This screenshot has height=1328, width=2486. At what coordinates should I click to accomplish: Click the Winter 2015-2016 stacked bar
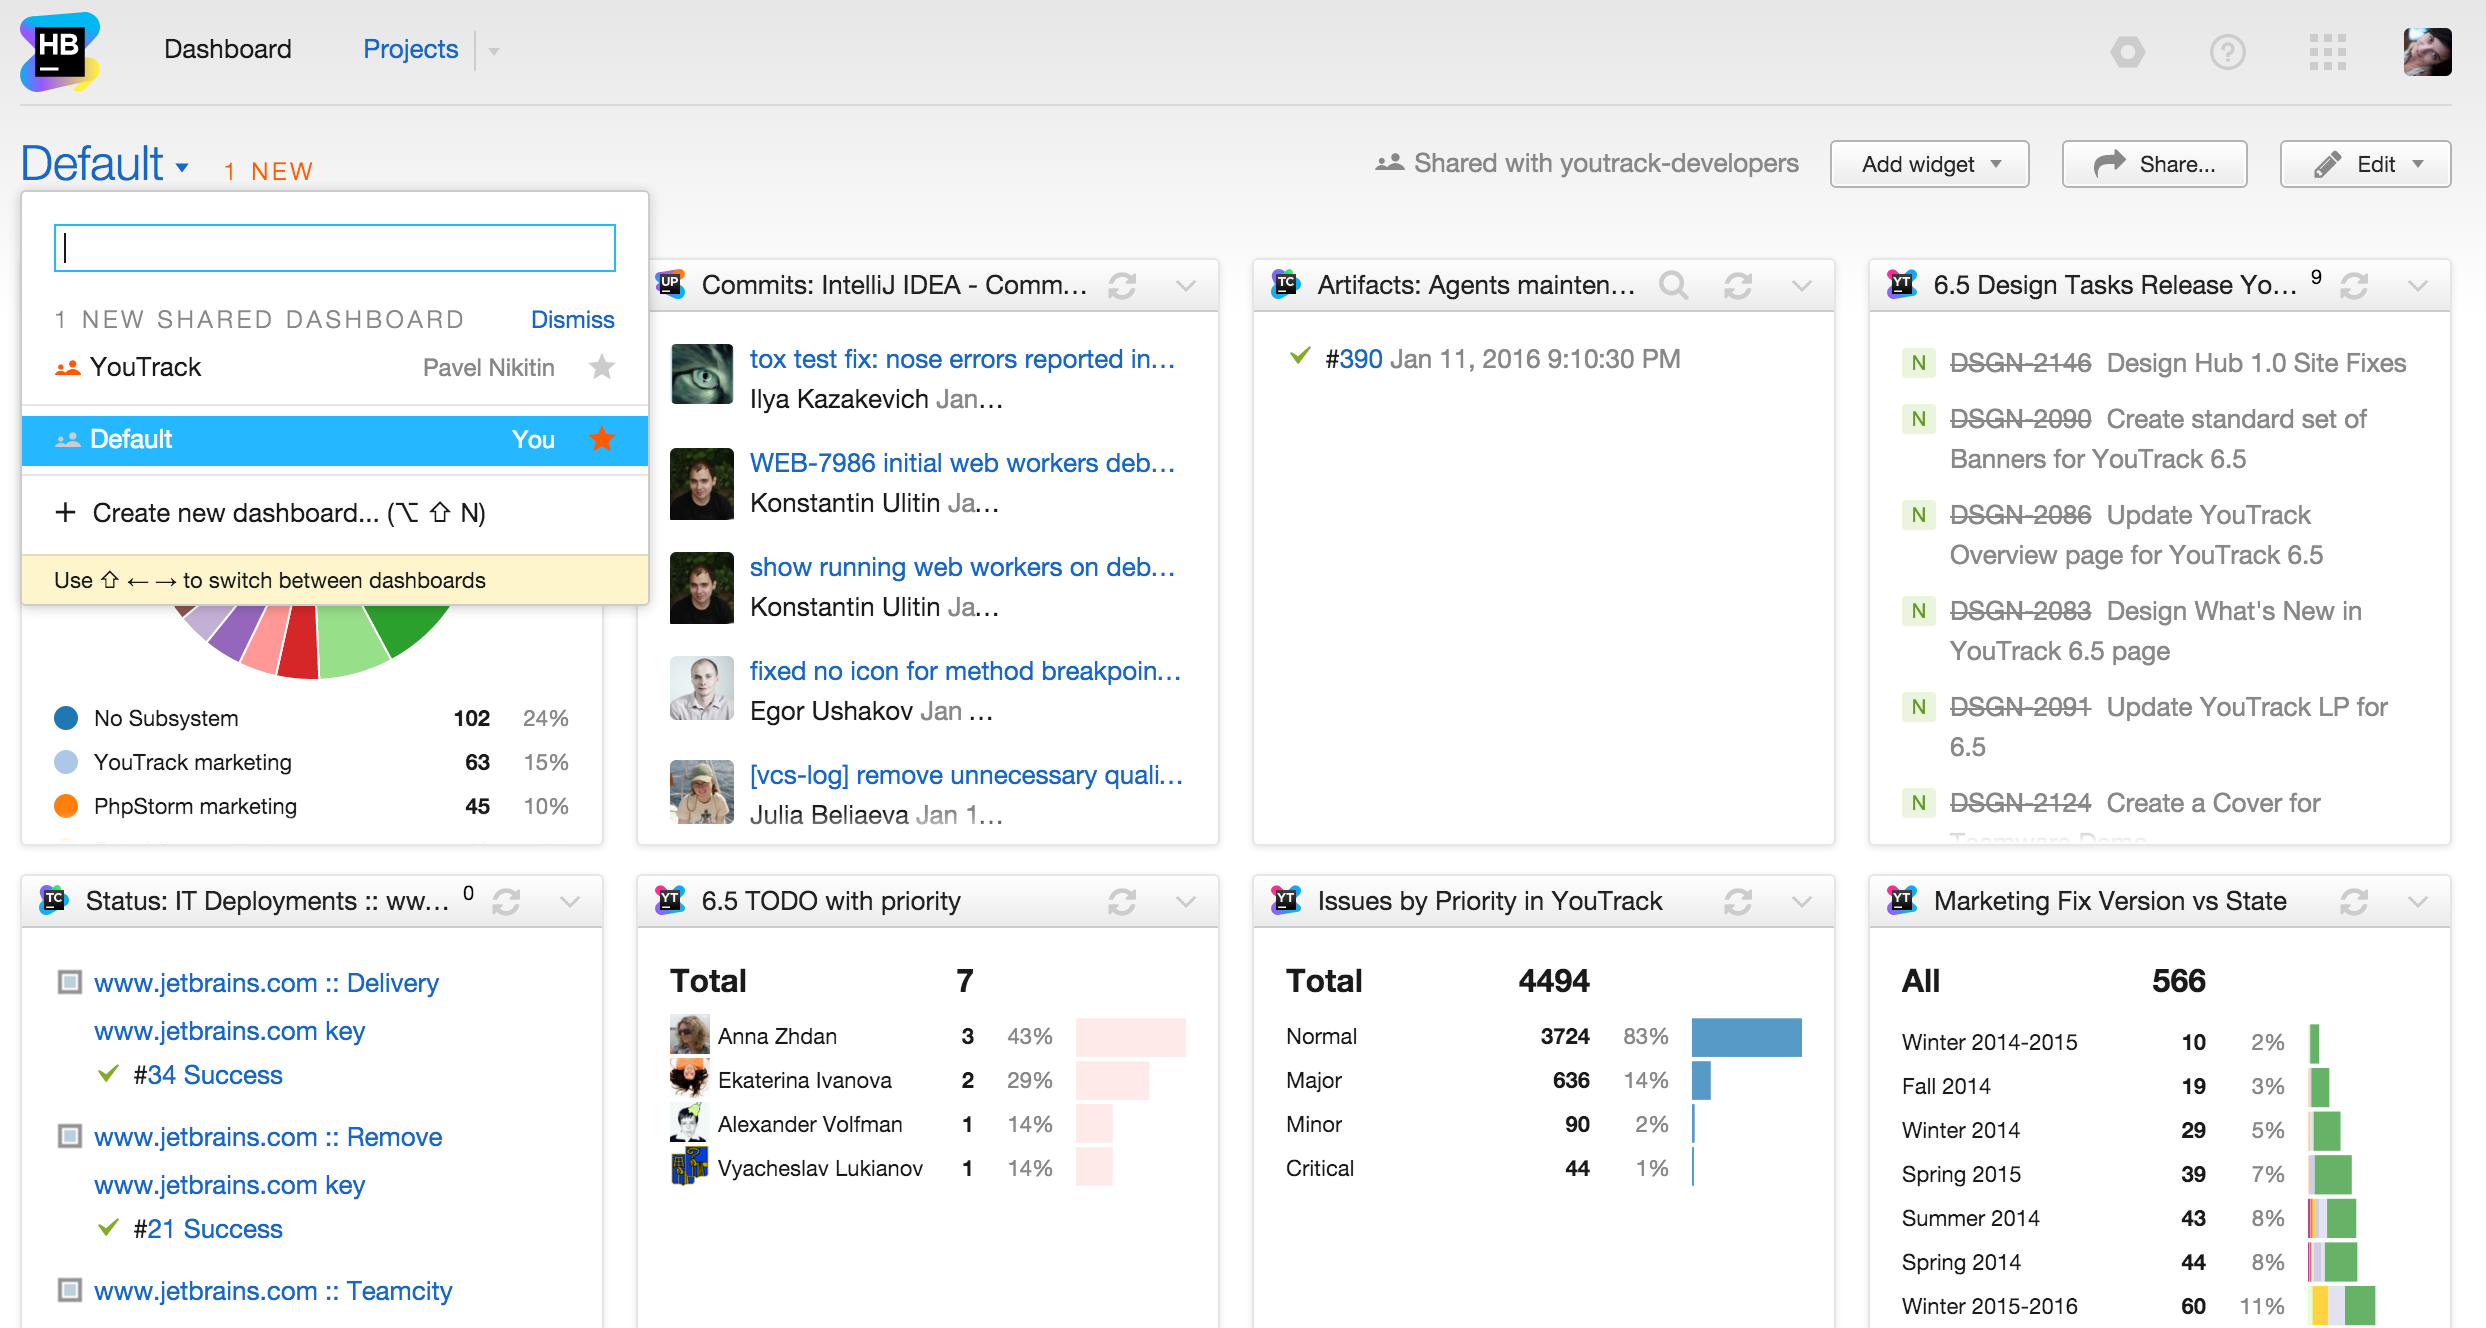coord(2342,1306)
